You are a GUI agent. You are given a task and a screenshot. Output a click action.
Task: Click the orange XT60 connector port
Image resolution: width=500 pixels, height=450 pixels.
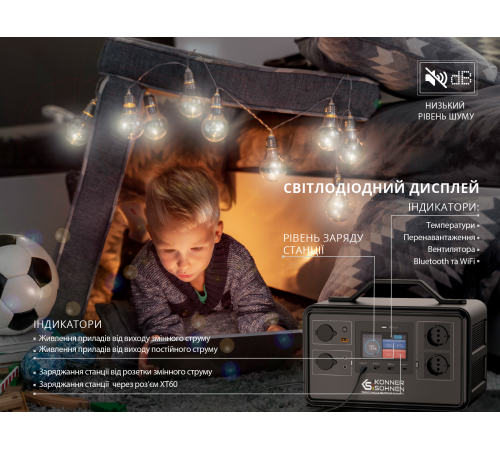345,340
